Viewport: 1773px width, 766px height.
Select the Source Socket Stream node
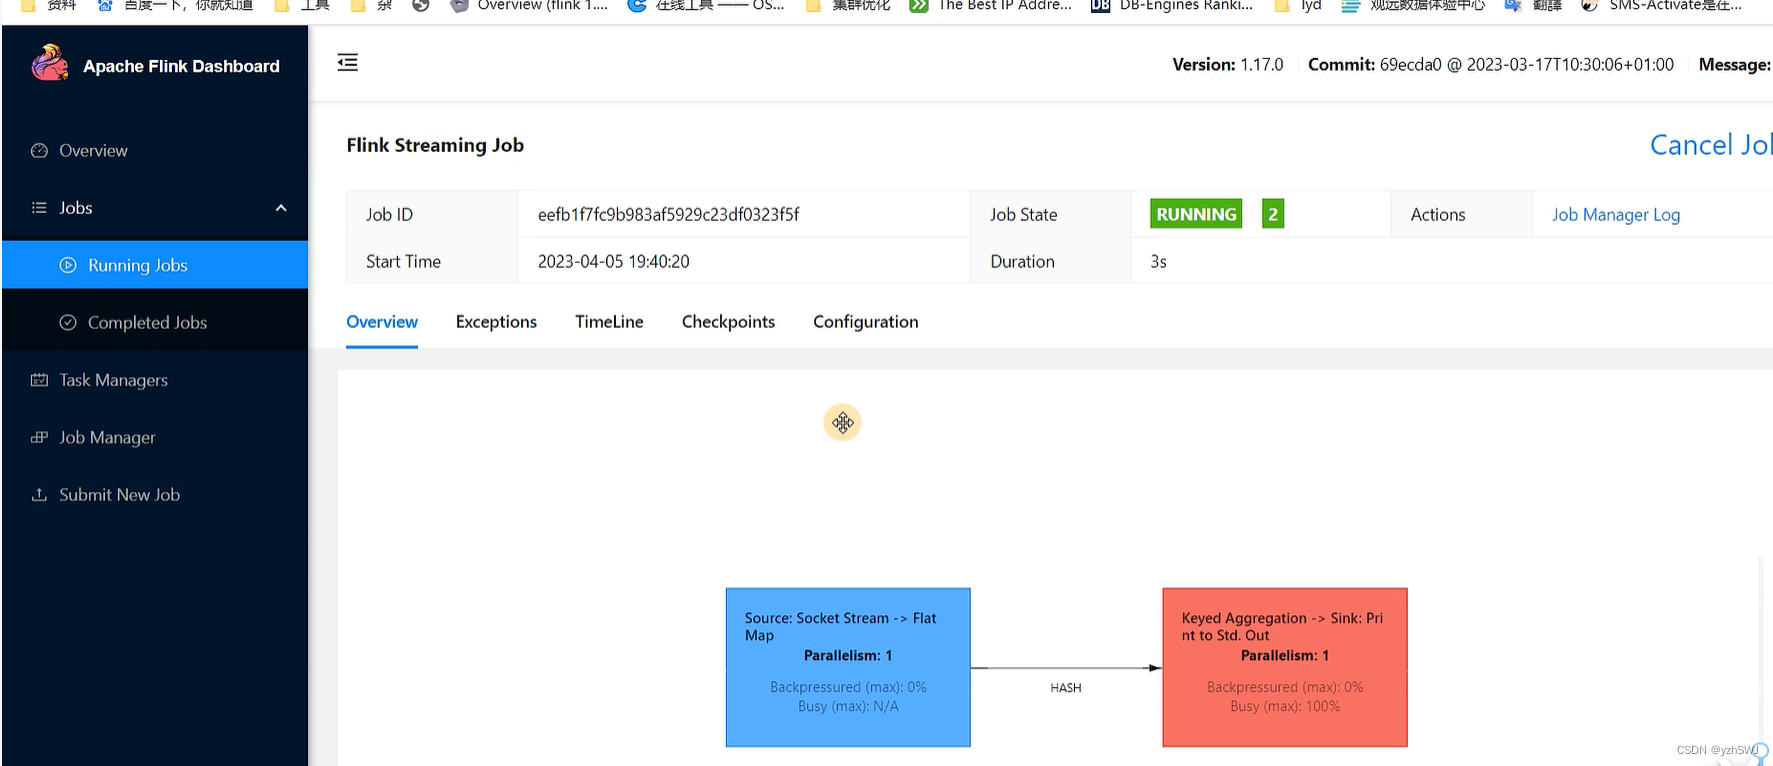tap(848, 667)
